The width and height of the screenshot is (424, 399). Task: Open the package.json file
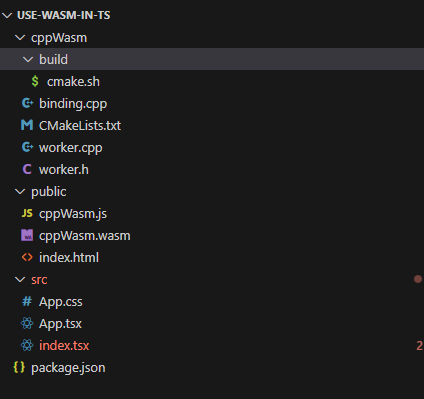click(212, 367)
